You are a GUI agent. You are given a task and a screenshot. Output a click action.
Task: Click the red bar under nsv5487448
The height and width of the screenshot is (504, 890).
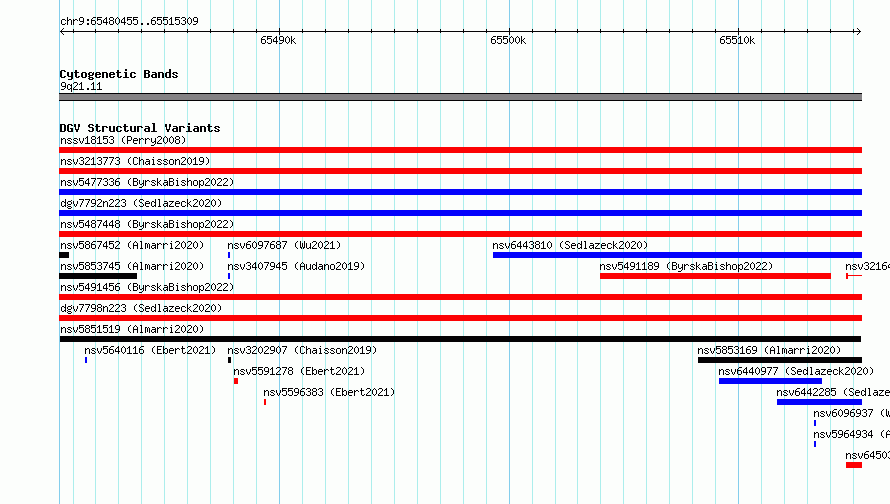click(x=460, y=234)
